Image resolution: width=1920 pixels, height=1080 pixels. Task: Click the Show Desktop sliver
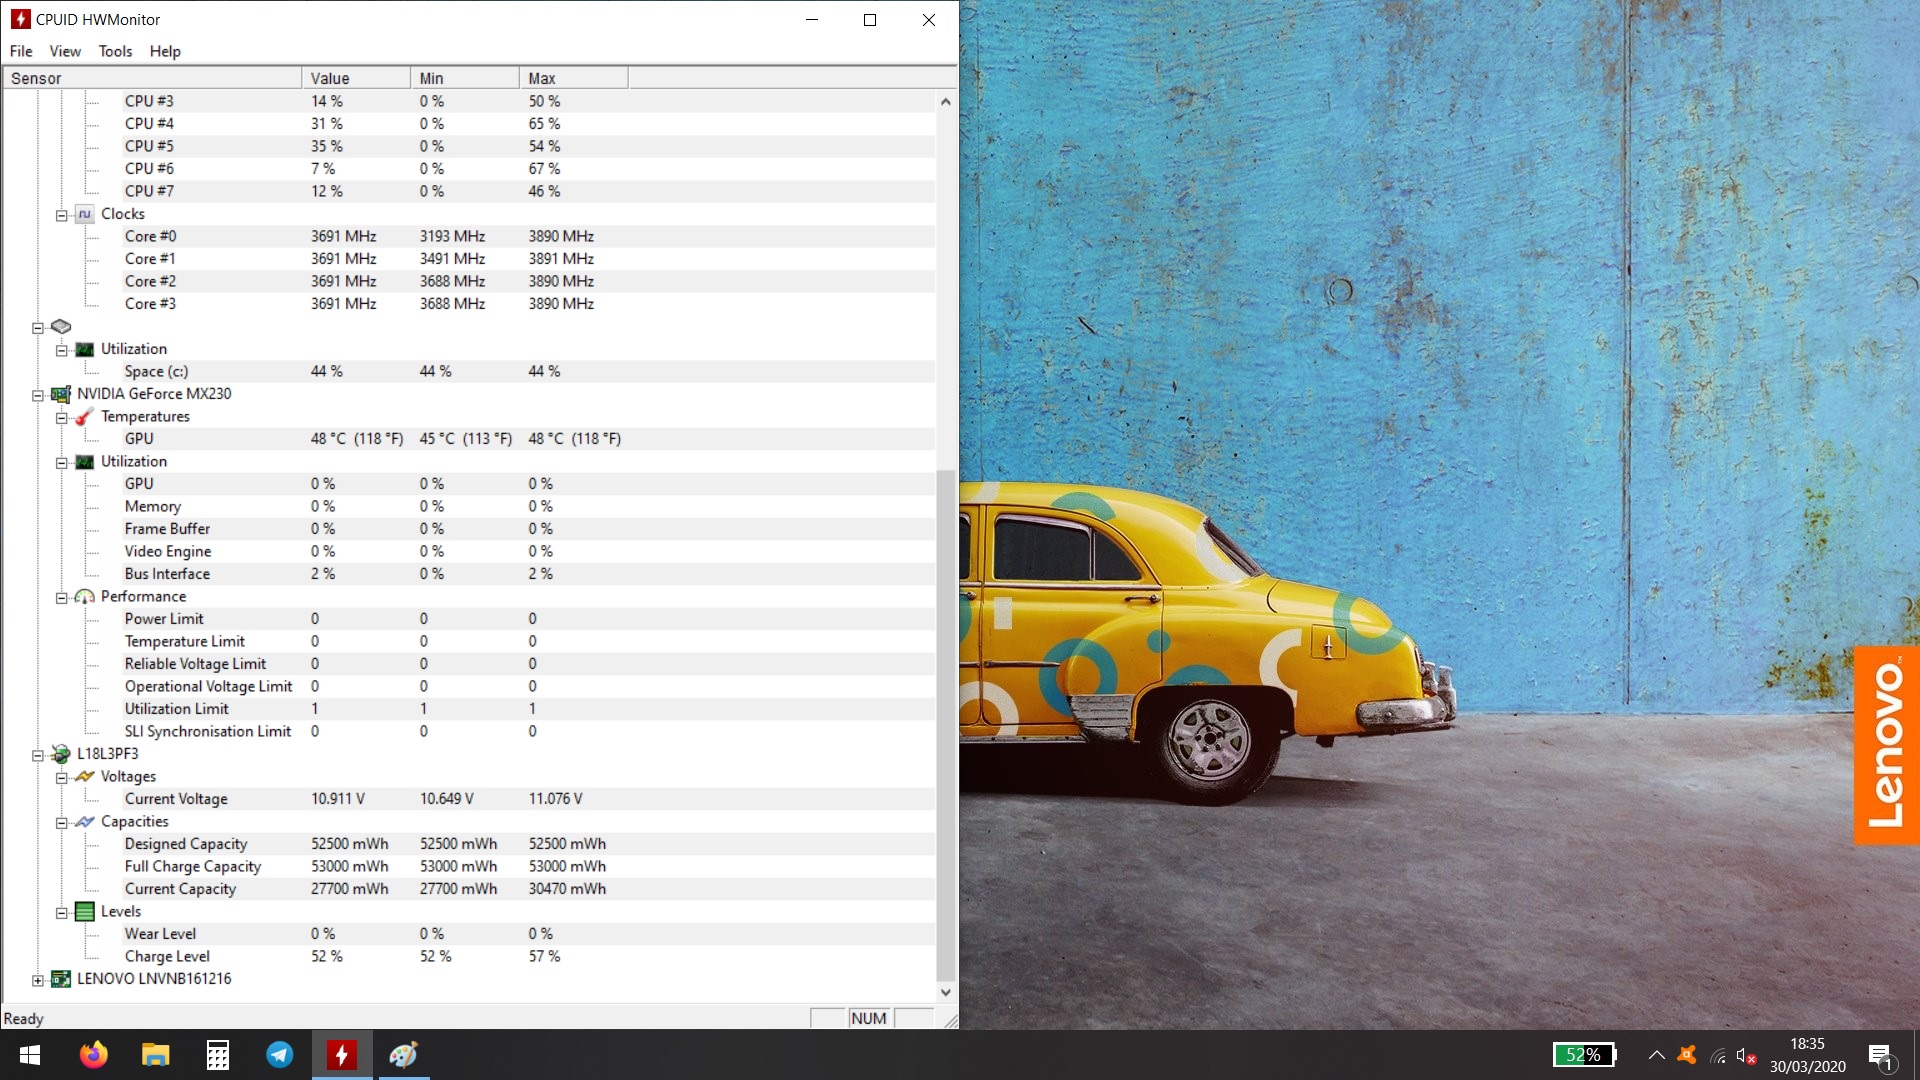1916,1055
